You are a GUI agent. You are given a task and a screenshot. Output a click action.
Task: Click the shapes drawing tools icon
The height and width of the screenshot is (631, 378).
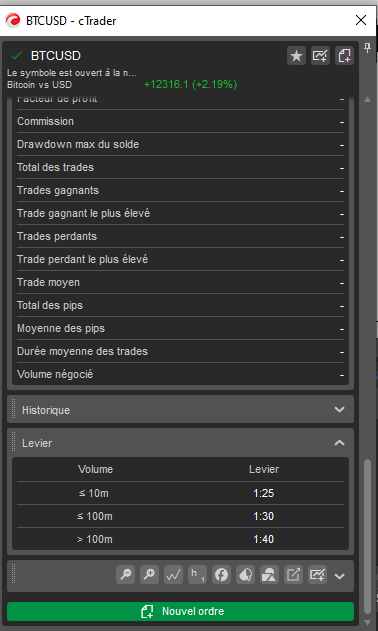tap(269, 574)
